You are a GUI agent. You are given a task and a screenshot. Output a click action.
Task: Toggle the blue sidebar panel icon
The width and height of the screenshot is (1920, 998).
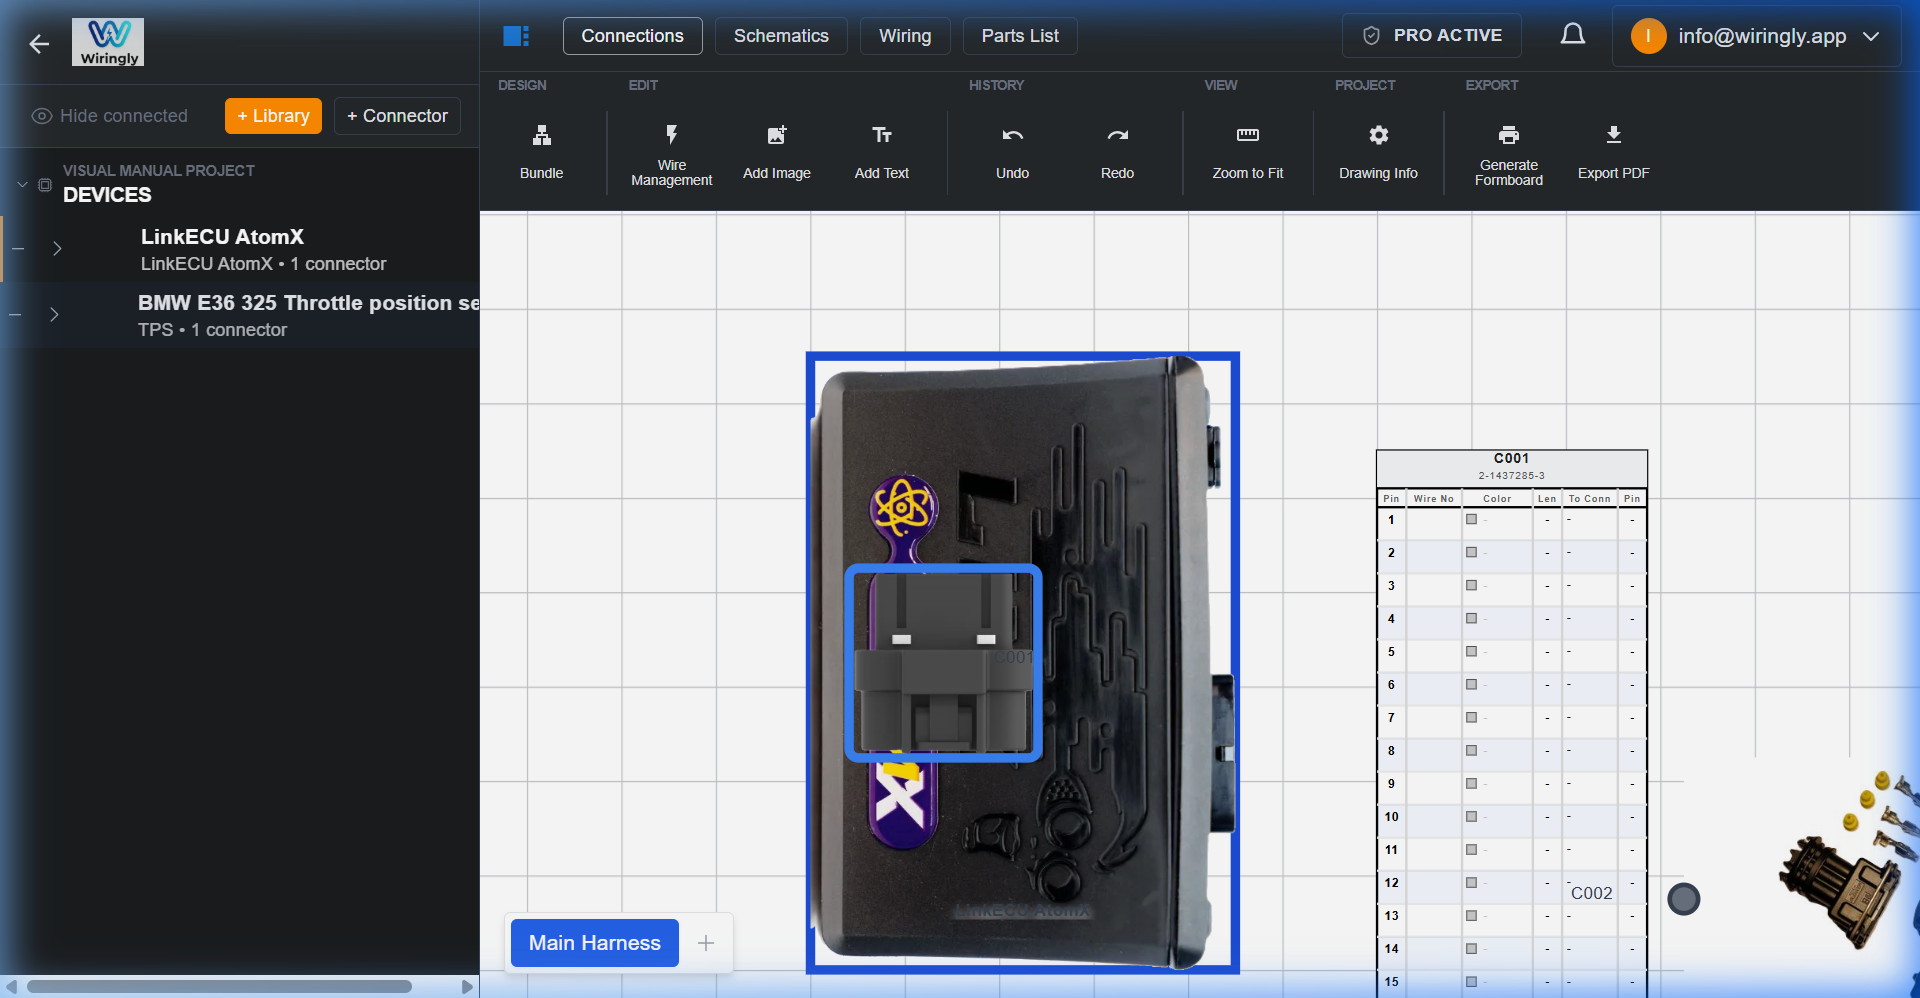516,36
